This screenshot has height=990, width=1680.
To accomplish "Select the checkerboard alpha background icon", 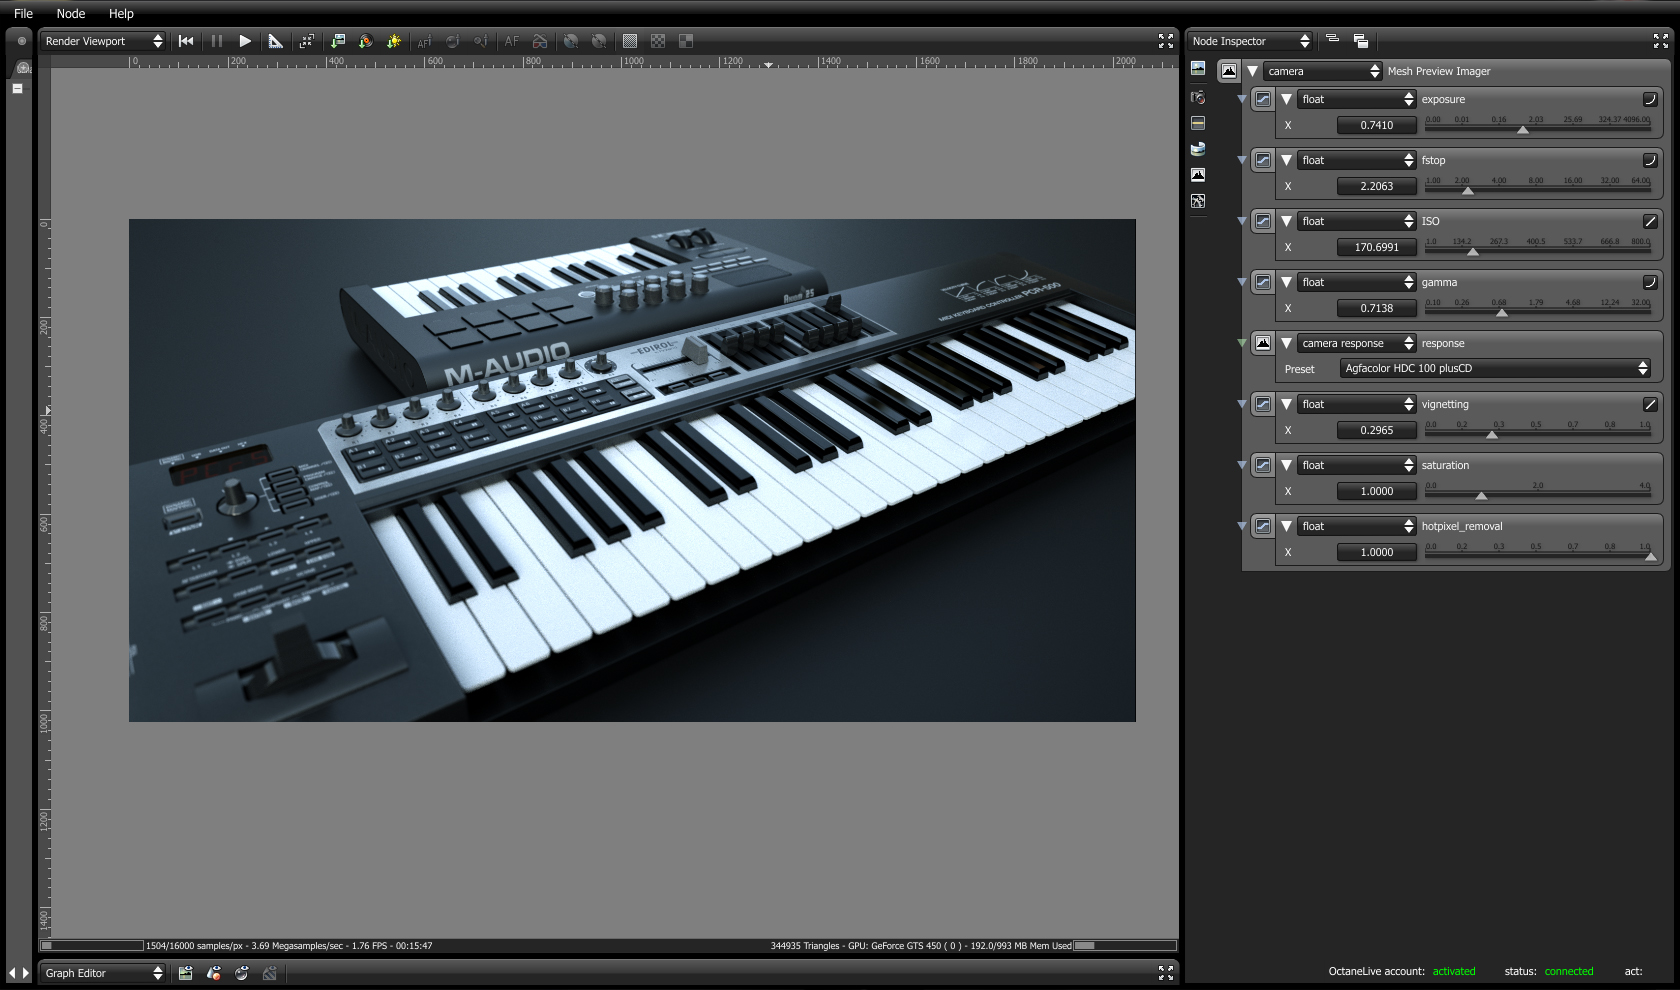I will (658, 41).
